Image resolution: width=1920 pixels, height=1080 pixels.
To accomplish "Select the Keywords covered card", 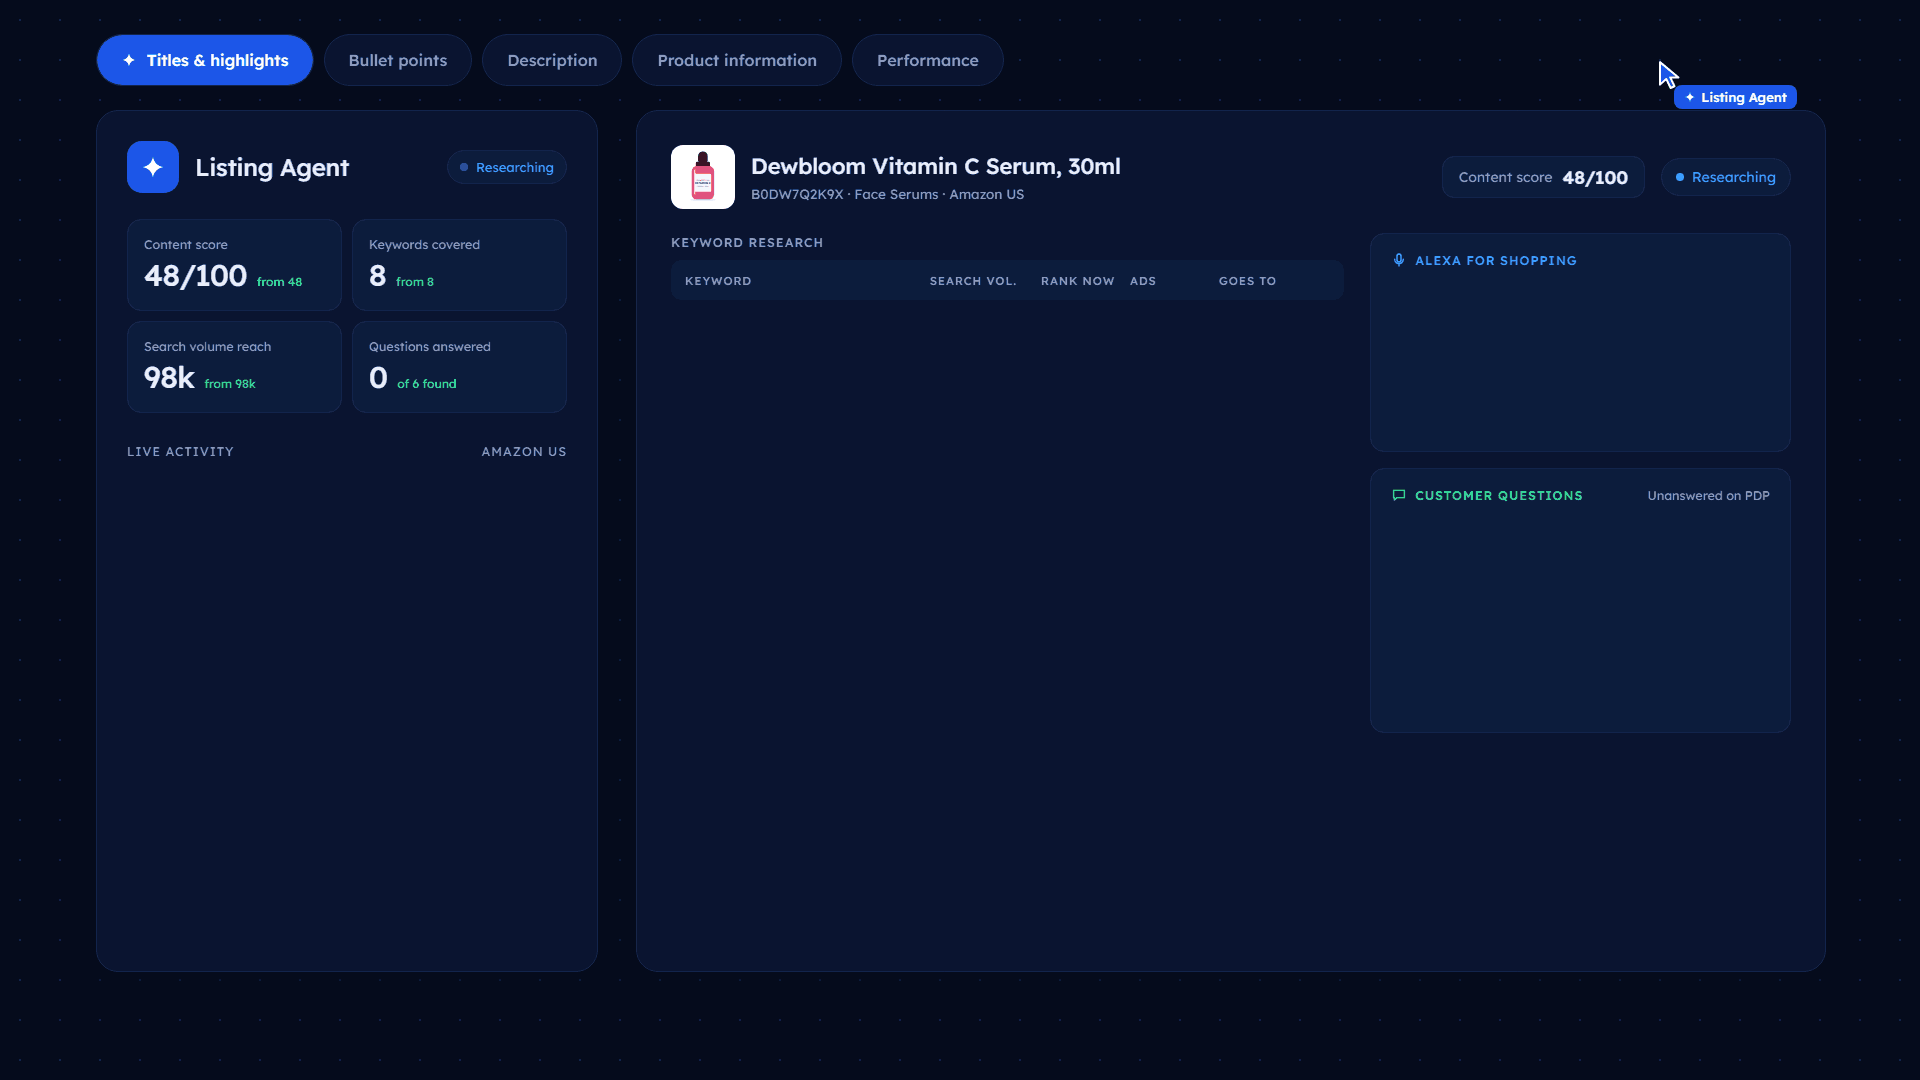I will (459, 265).
